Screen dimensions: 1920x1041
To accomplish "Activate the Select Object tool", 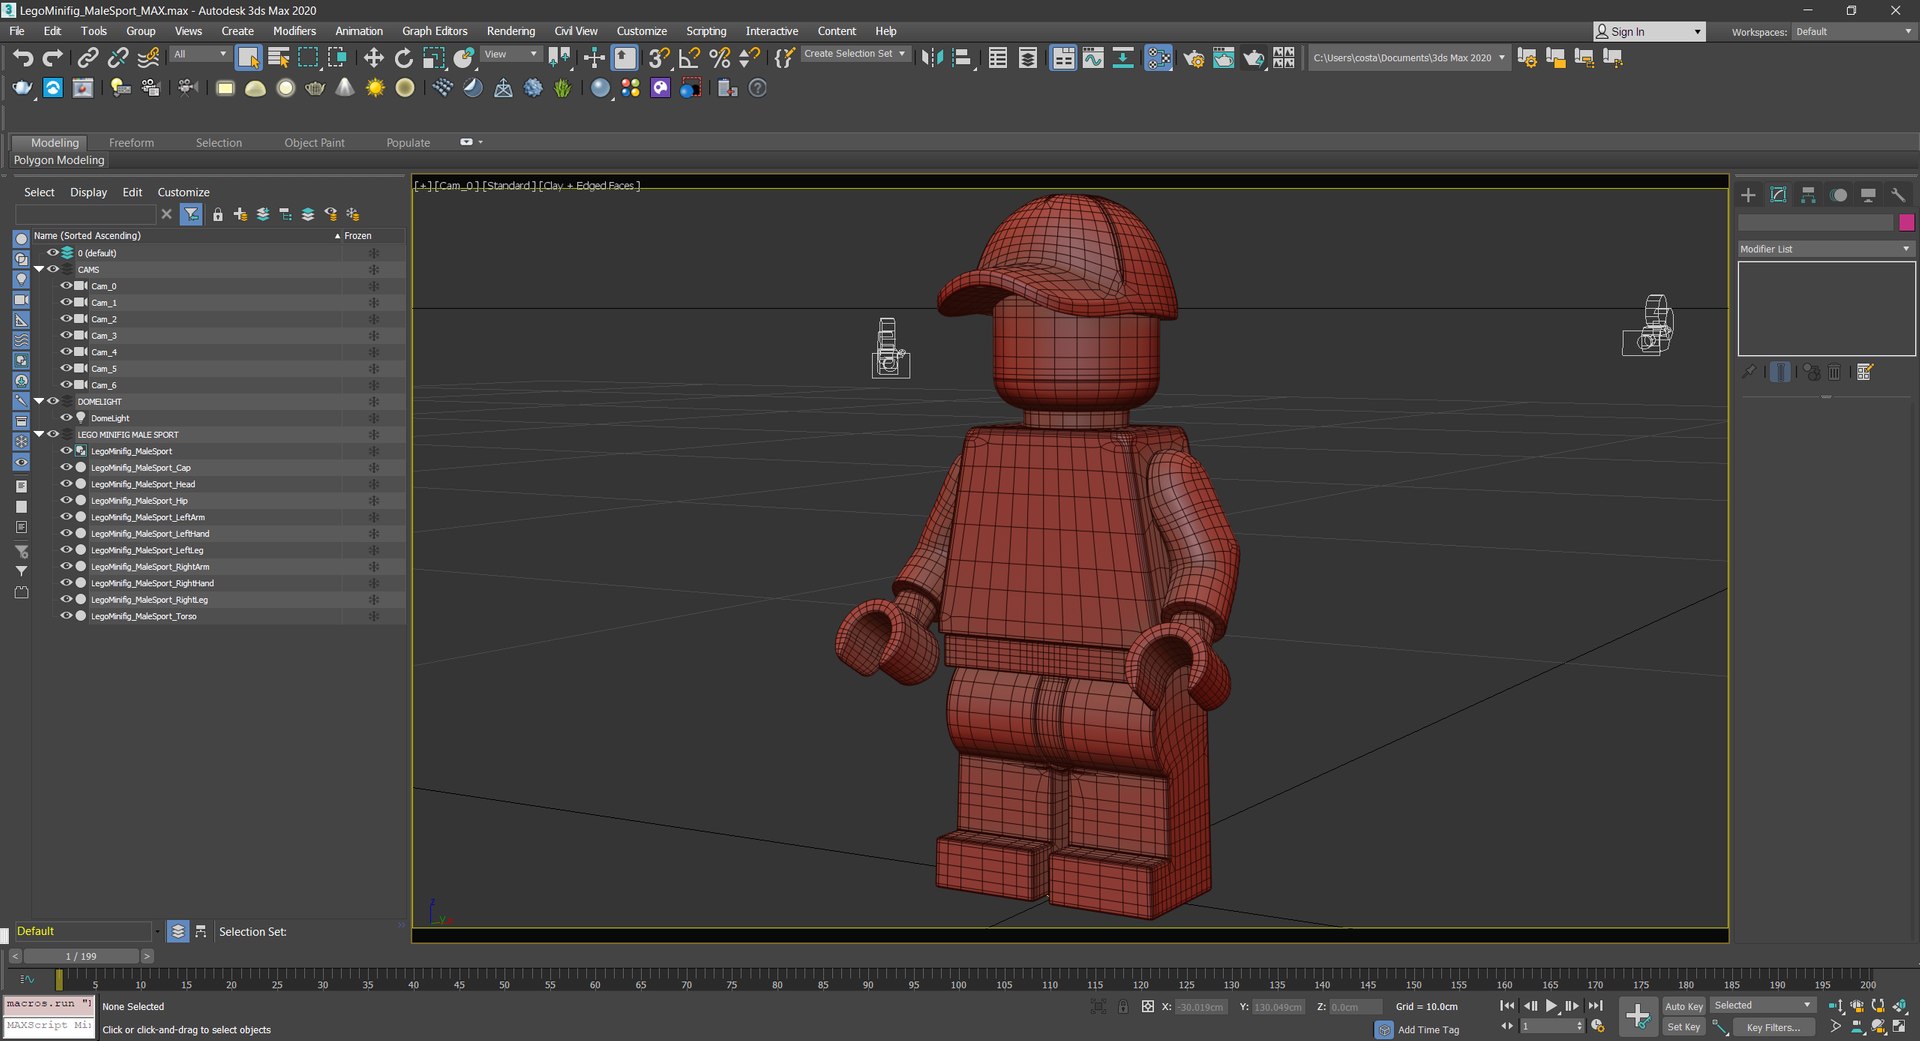I will (248, 58).
